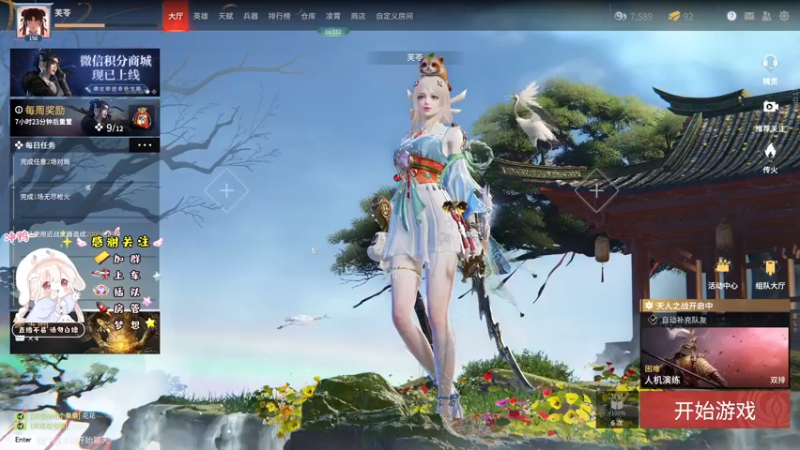The image size is (800, 450).
Task: Open the 自定义房间 custom room tab
Action: point(394,16)
